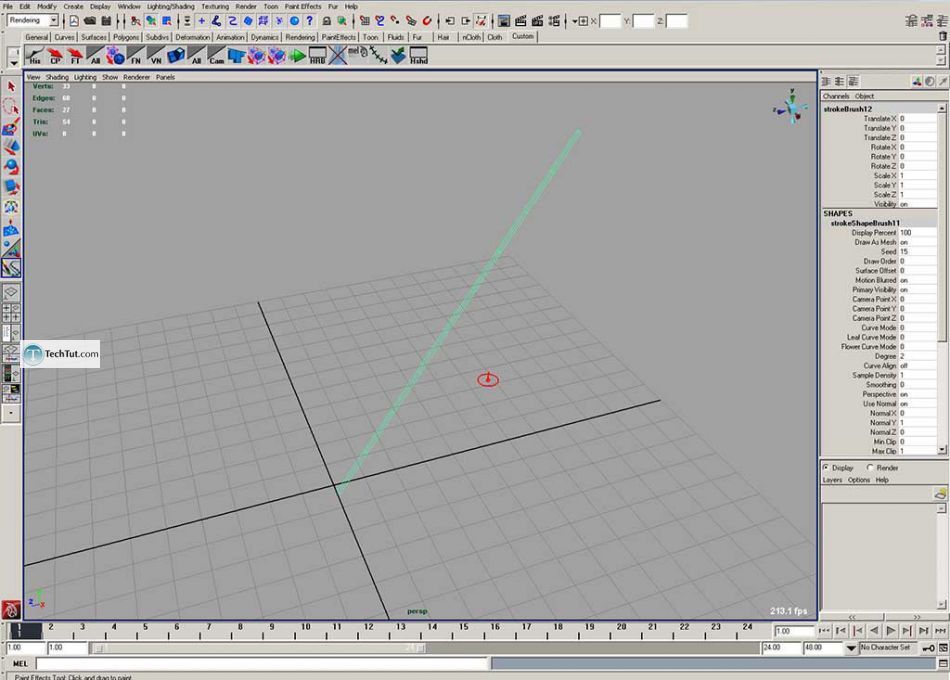
Task: Select the Display radio button in layer editor
Action: [826, 468]
